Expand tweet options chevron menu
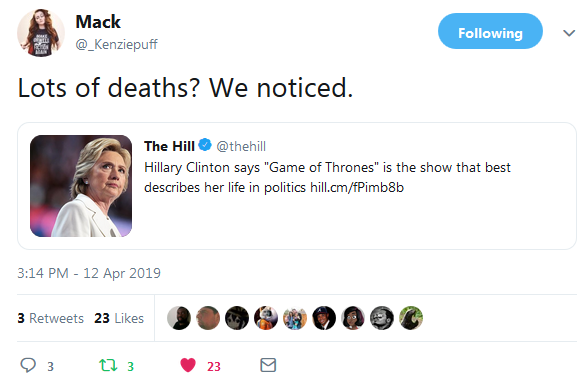This screenshot has width=580, height=379. [569, 33]
